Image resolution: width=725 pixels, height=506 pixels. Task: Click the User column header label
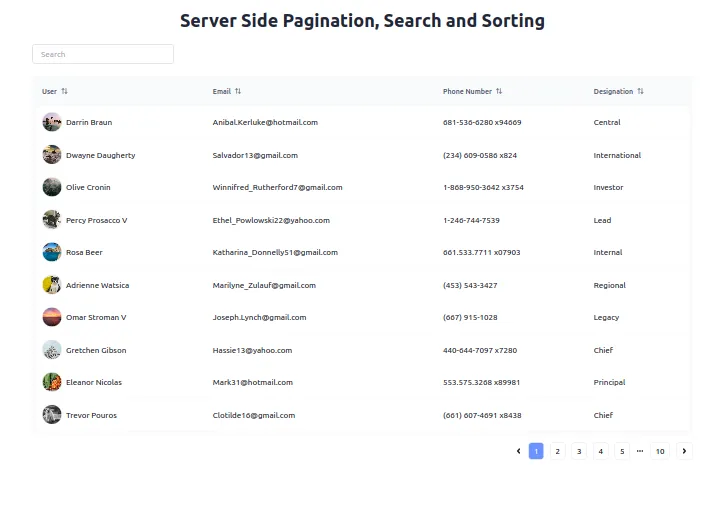click(x=49, y=91)
